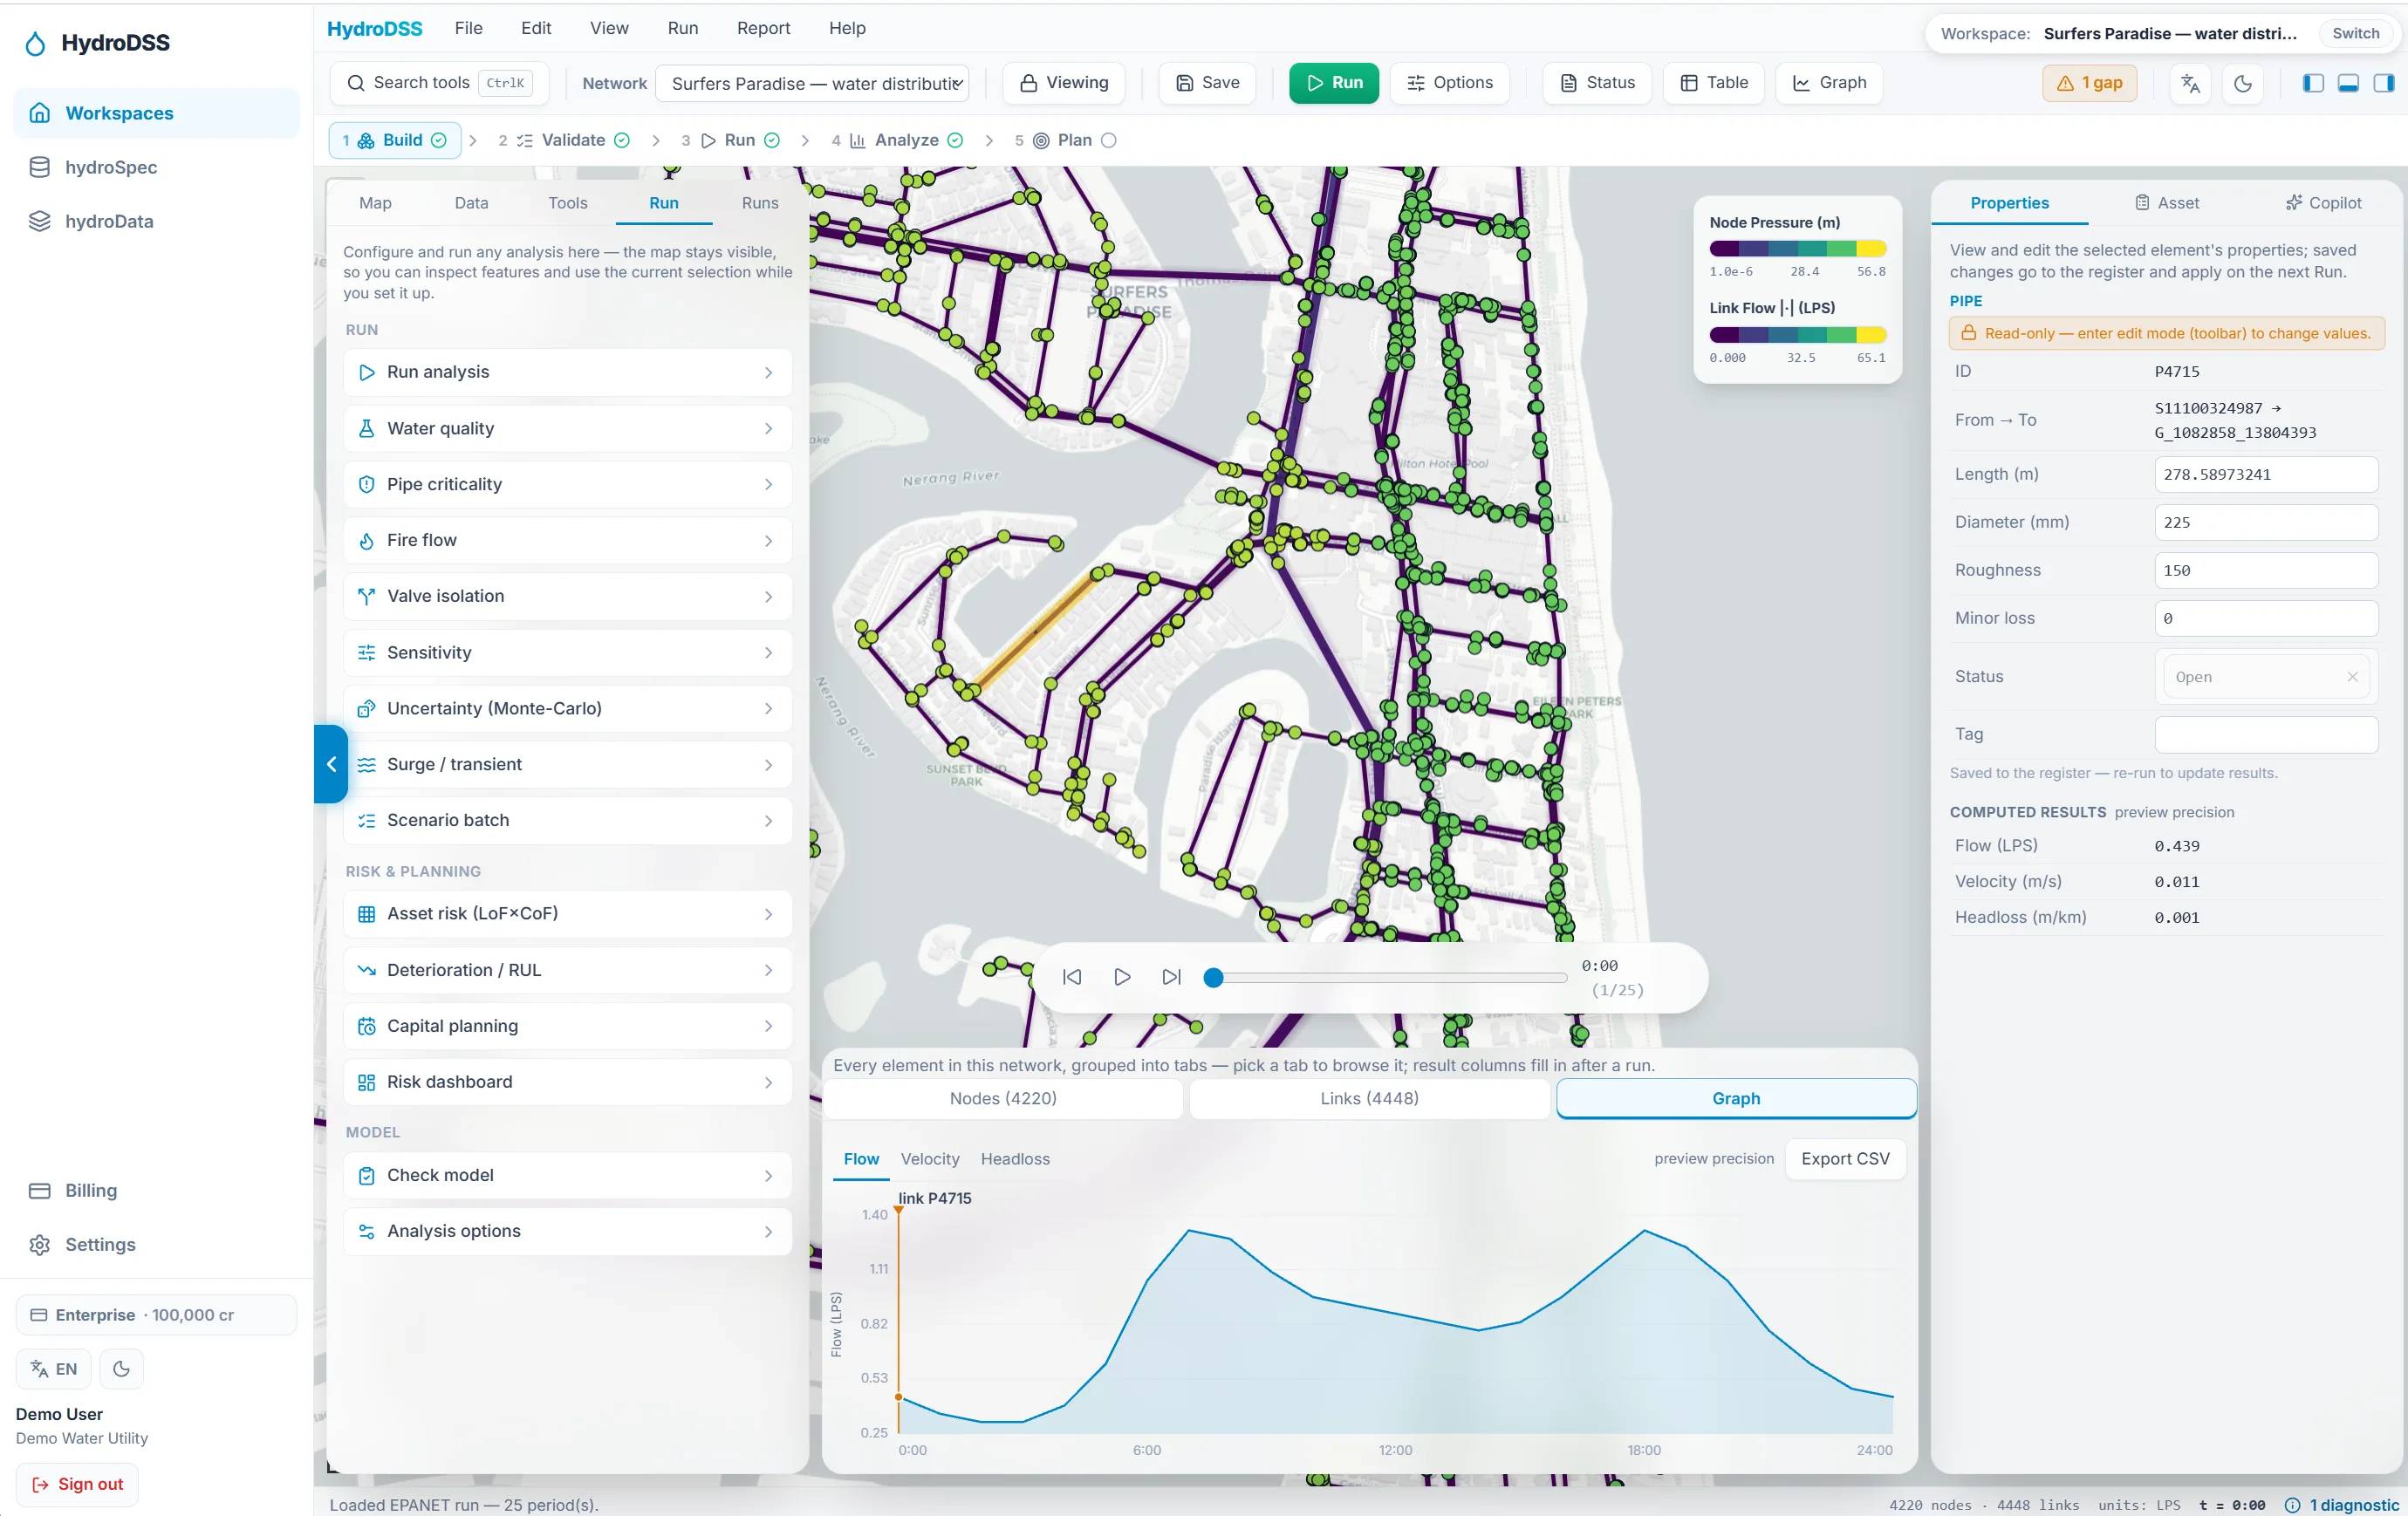Open hydroData in the sidebar
This screenshot has height=1516, width=2408.
(x=156, y=221)
